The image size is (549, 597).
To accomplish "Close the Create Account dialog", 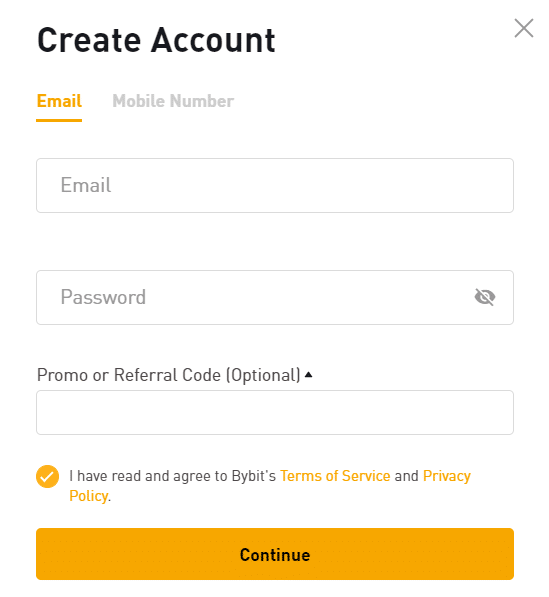I will 523,28.
